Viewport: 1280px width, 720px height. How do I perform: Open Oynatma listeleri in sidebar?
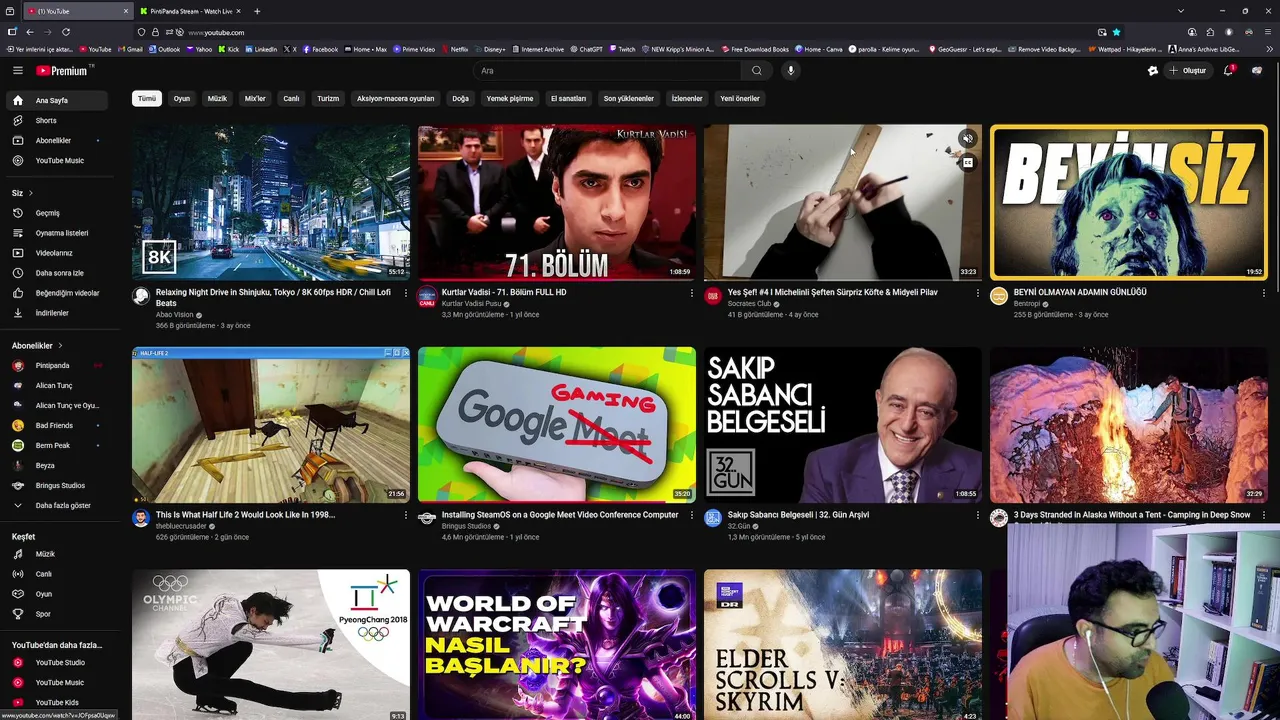(57, 233)
